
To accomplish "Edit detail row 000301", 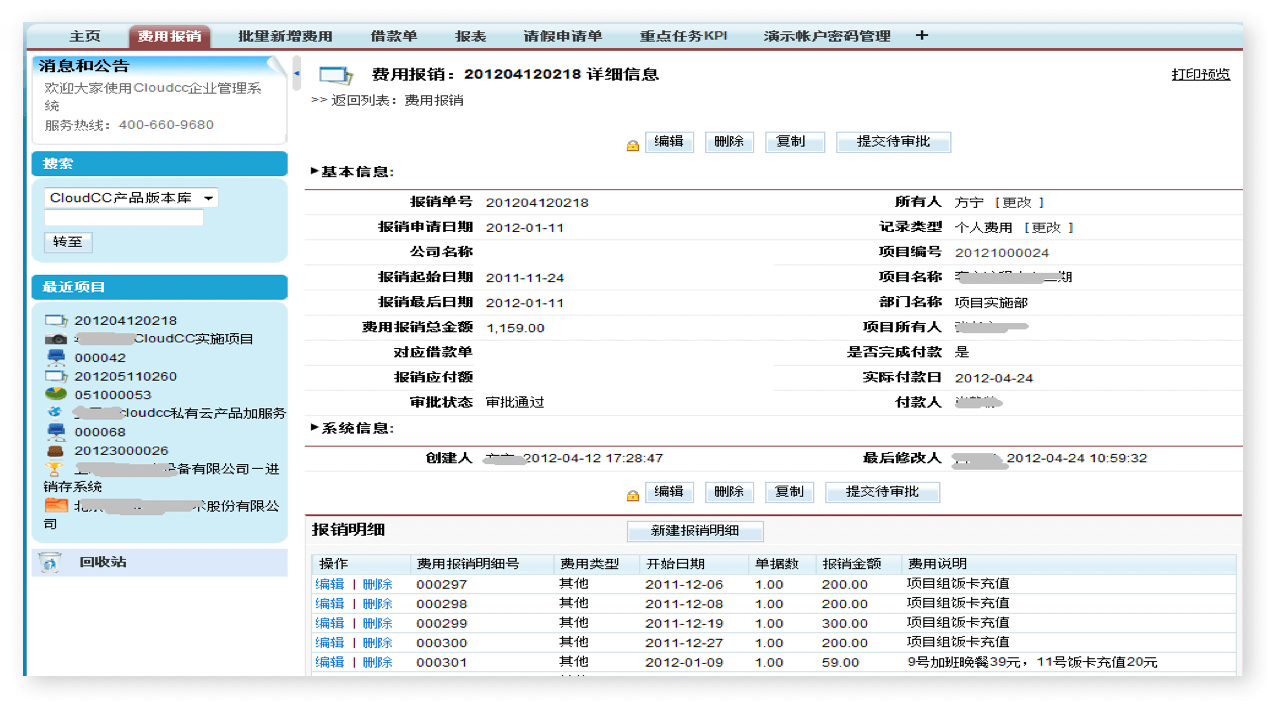I will pyautogui.click(x=330, y=661).
